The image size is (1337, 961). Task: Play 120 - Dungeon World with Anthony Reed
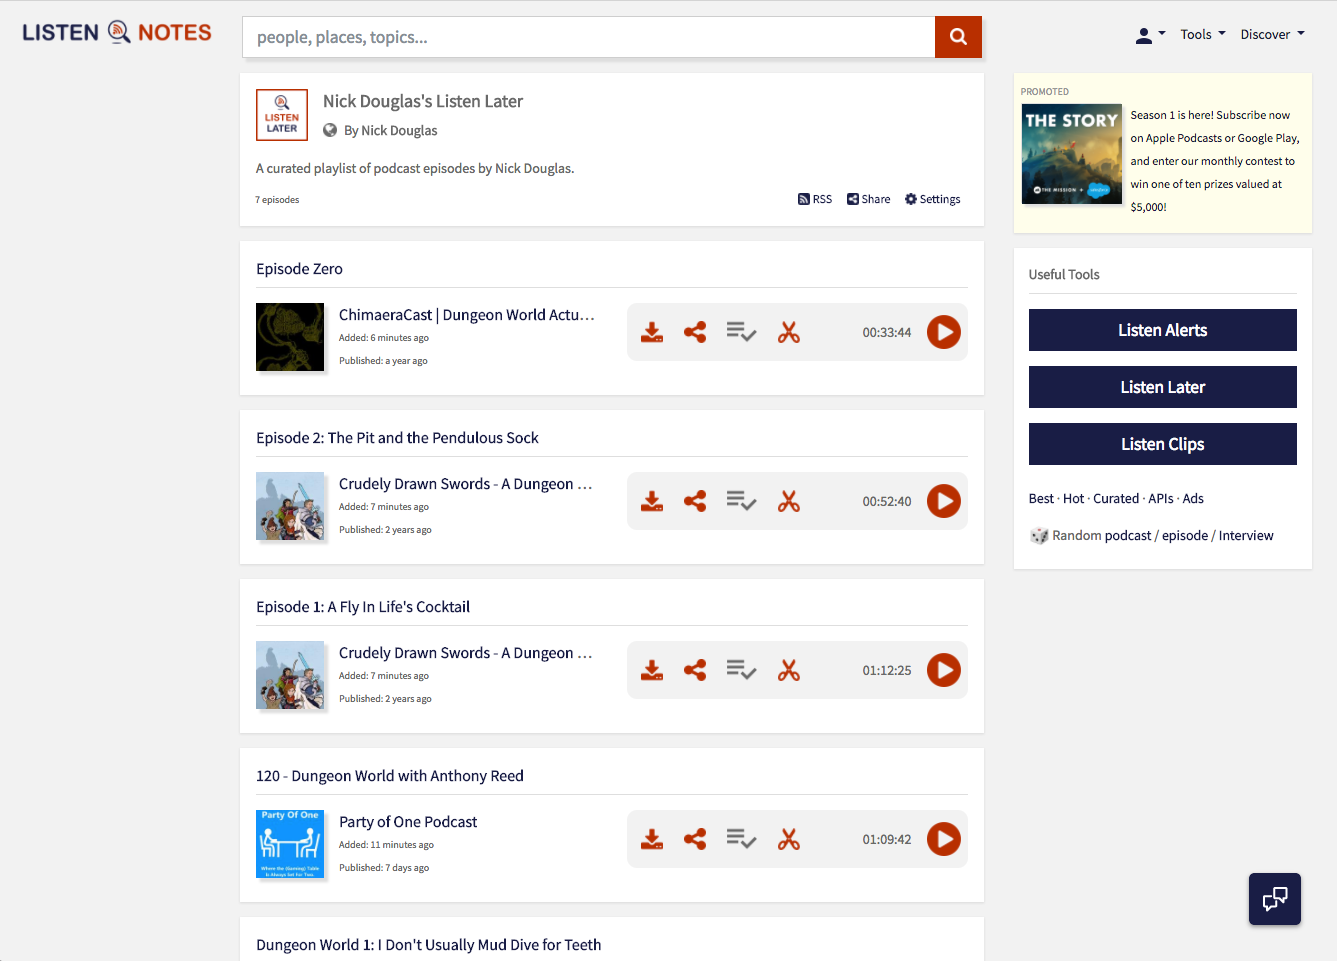point(944,839)
